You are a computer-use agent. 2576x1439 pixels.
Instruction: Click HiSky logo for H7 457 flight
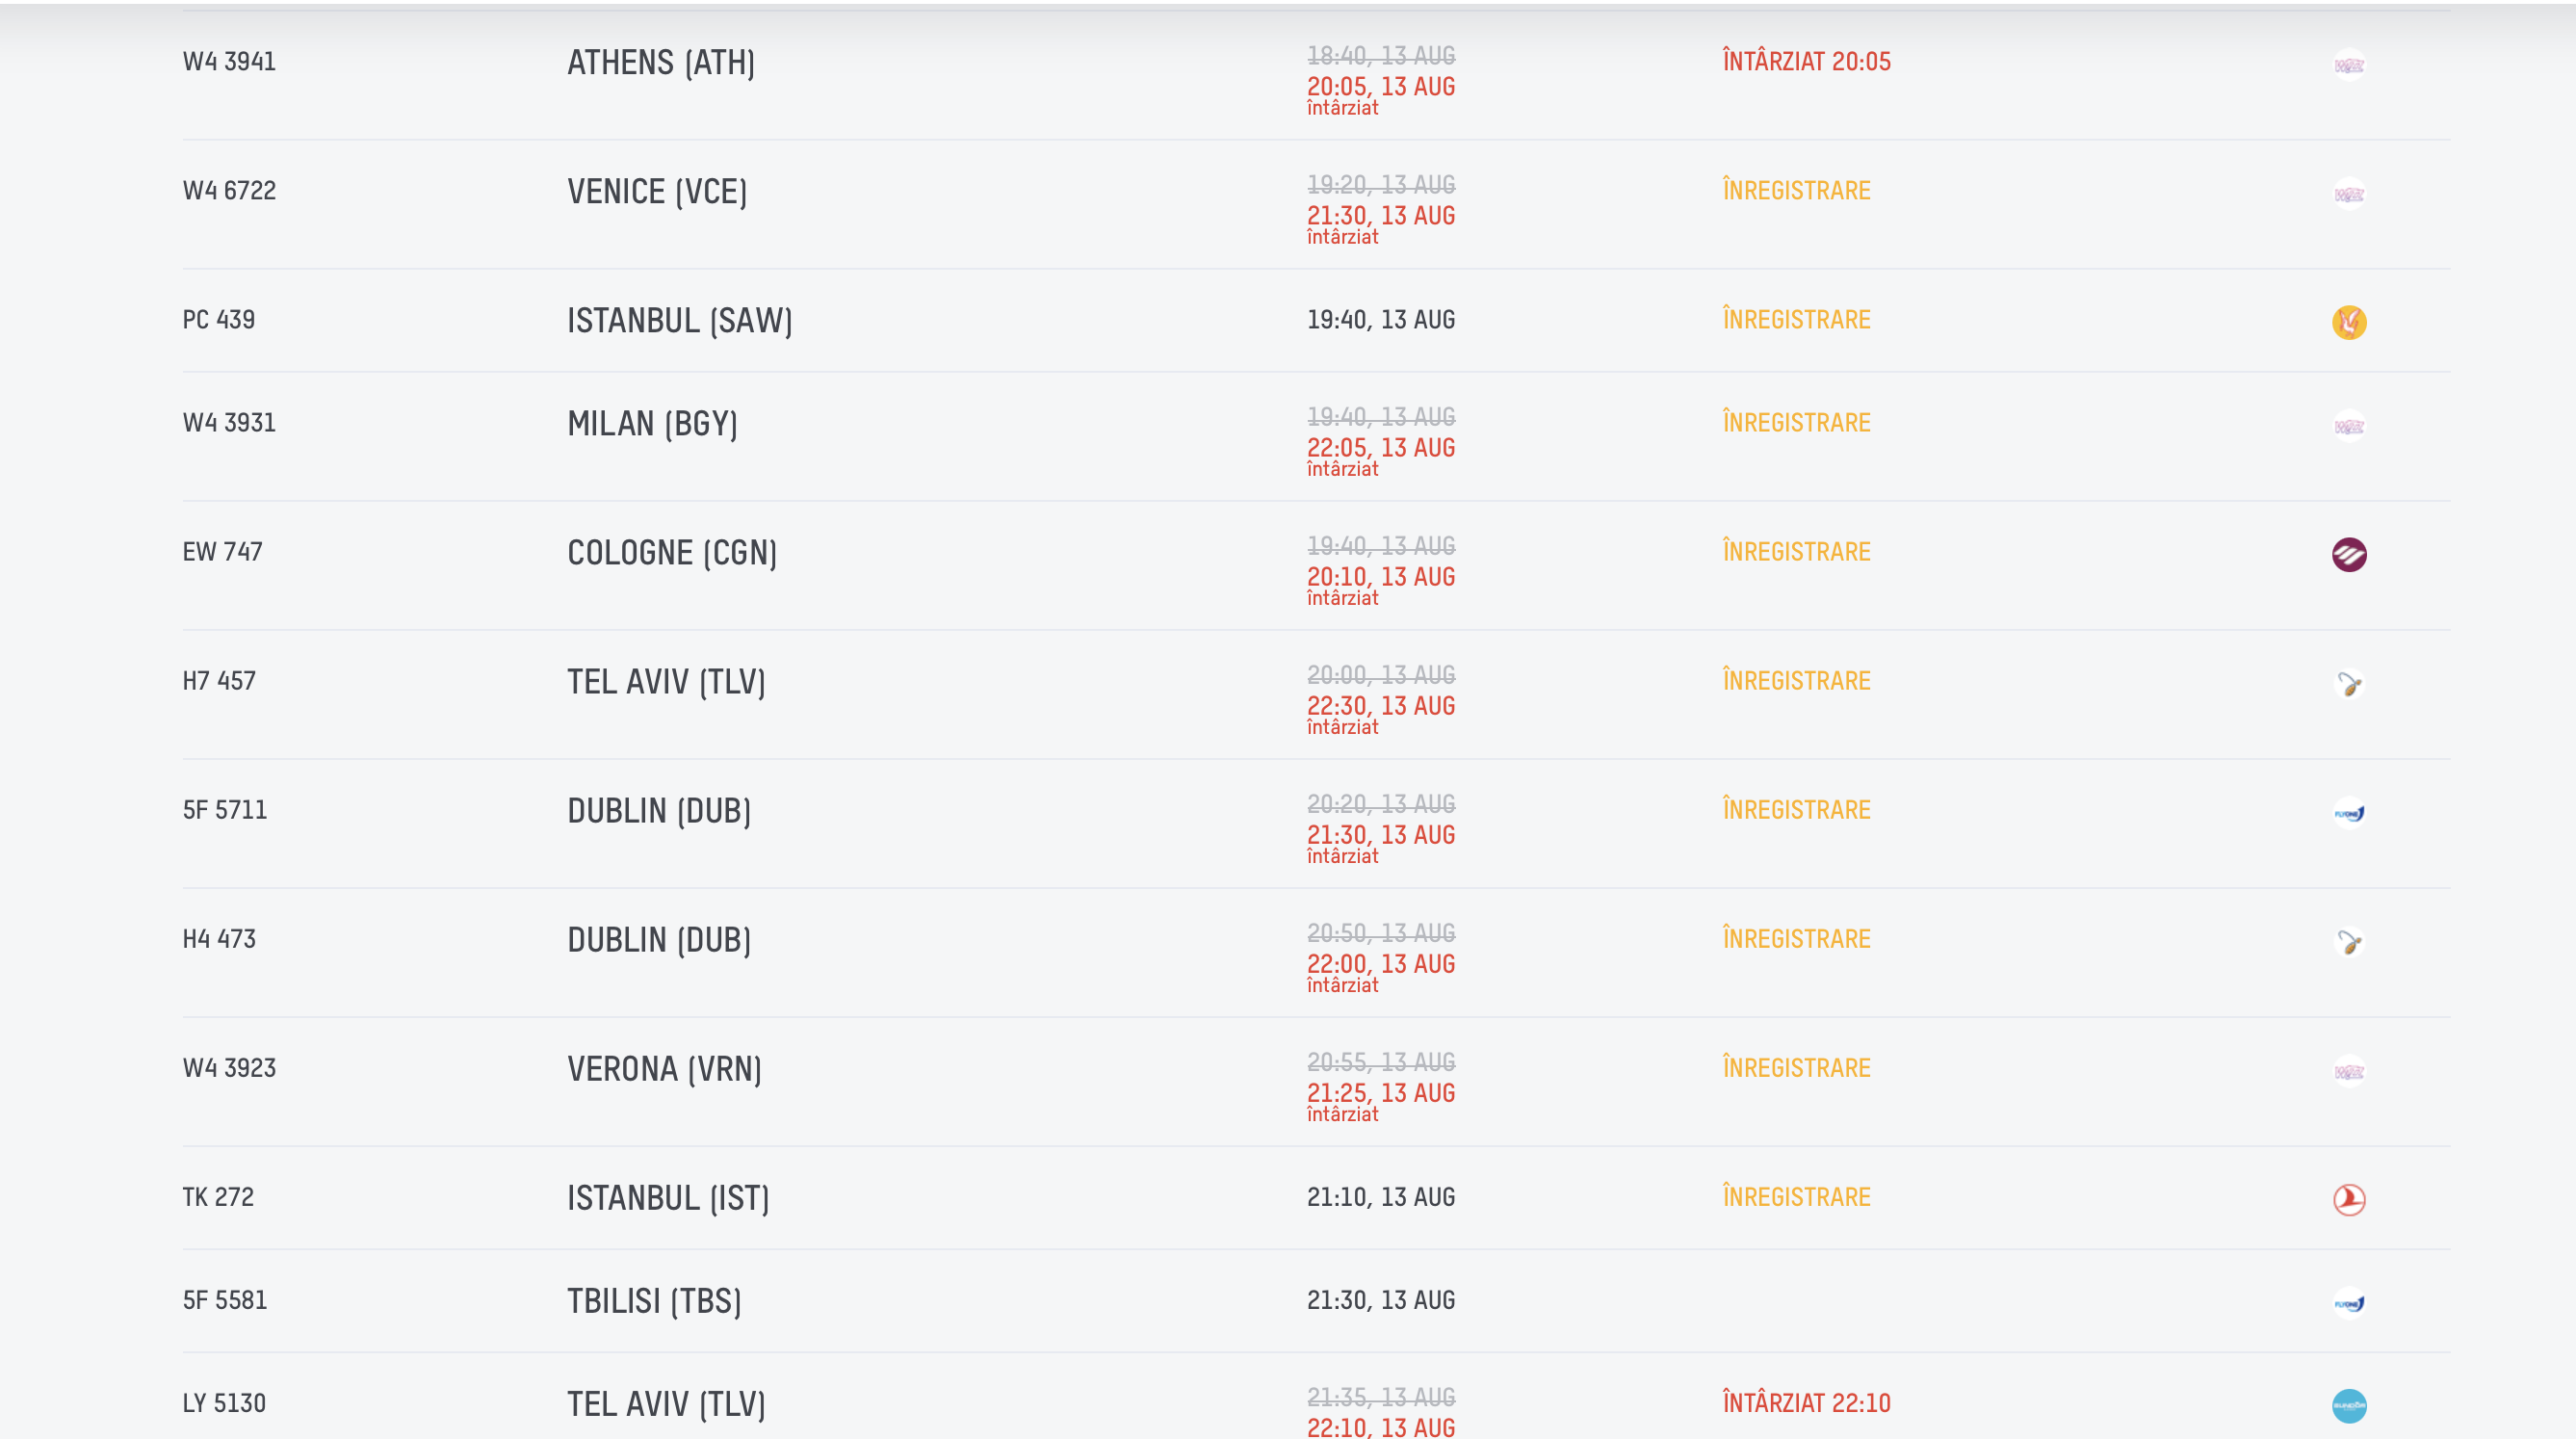pos(2349,684)
